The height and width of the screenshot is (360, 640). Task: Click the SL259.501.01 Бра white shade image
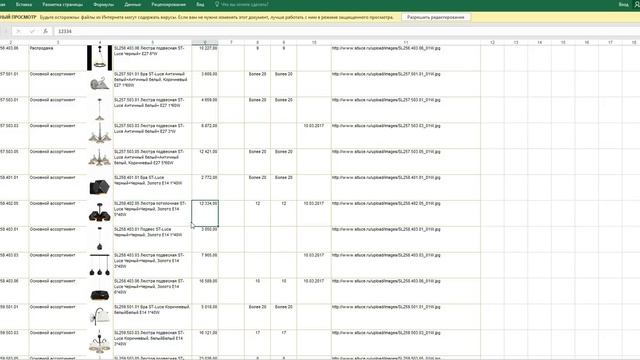[100, 316]
